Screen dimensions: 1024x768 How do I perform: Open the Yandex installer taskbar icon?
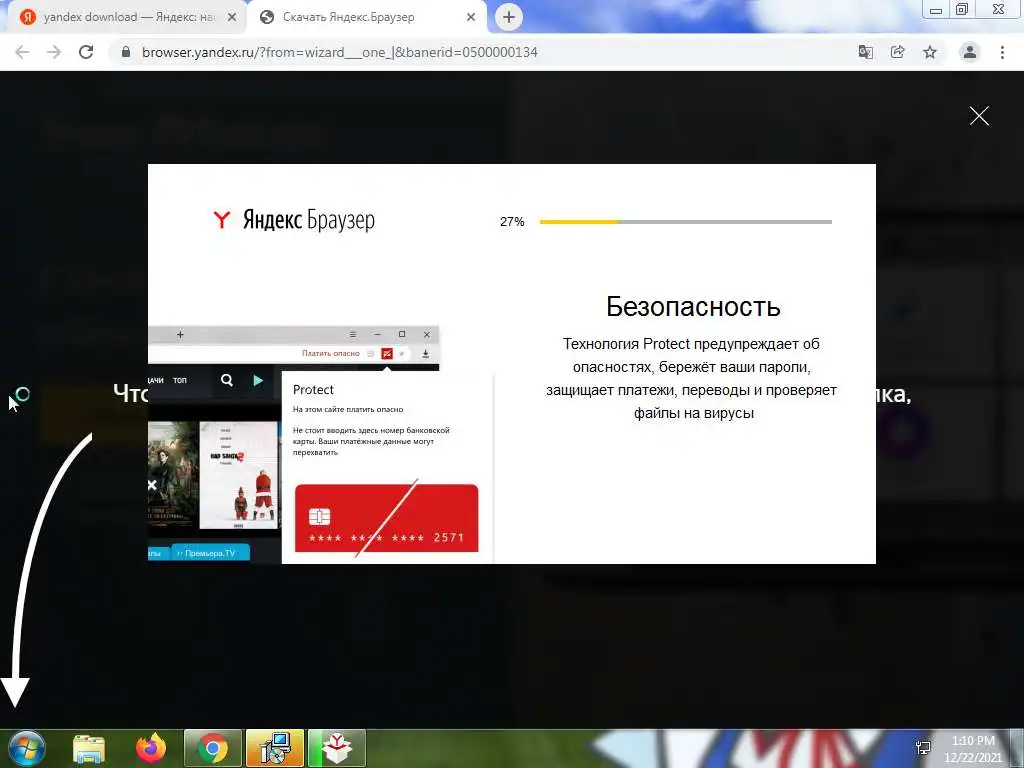click(x=337, y=748)
